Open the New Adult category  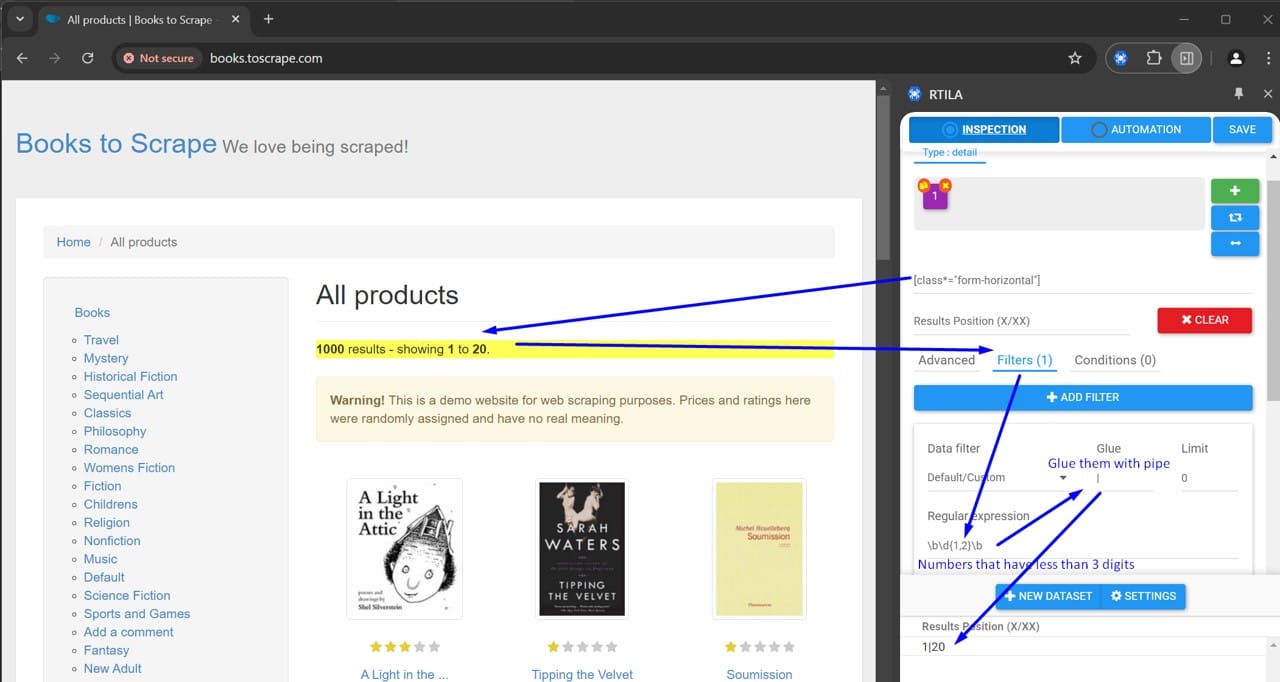click(x=113, y=668)
